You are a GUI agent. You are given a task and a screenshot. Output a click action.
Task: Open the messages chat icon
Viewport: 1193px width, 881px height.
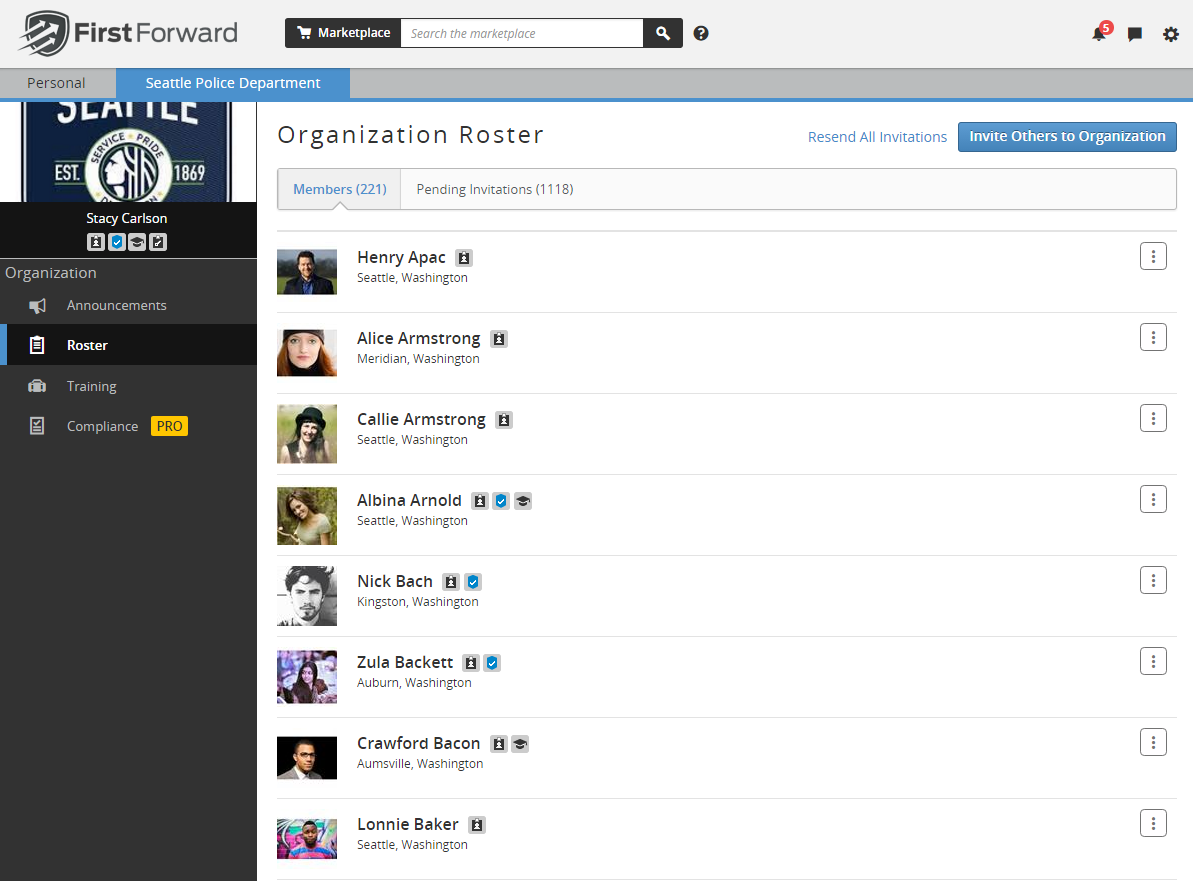[x=1134, y=34]
